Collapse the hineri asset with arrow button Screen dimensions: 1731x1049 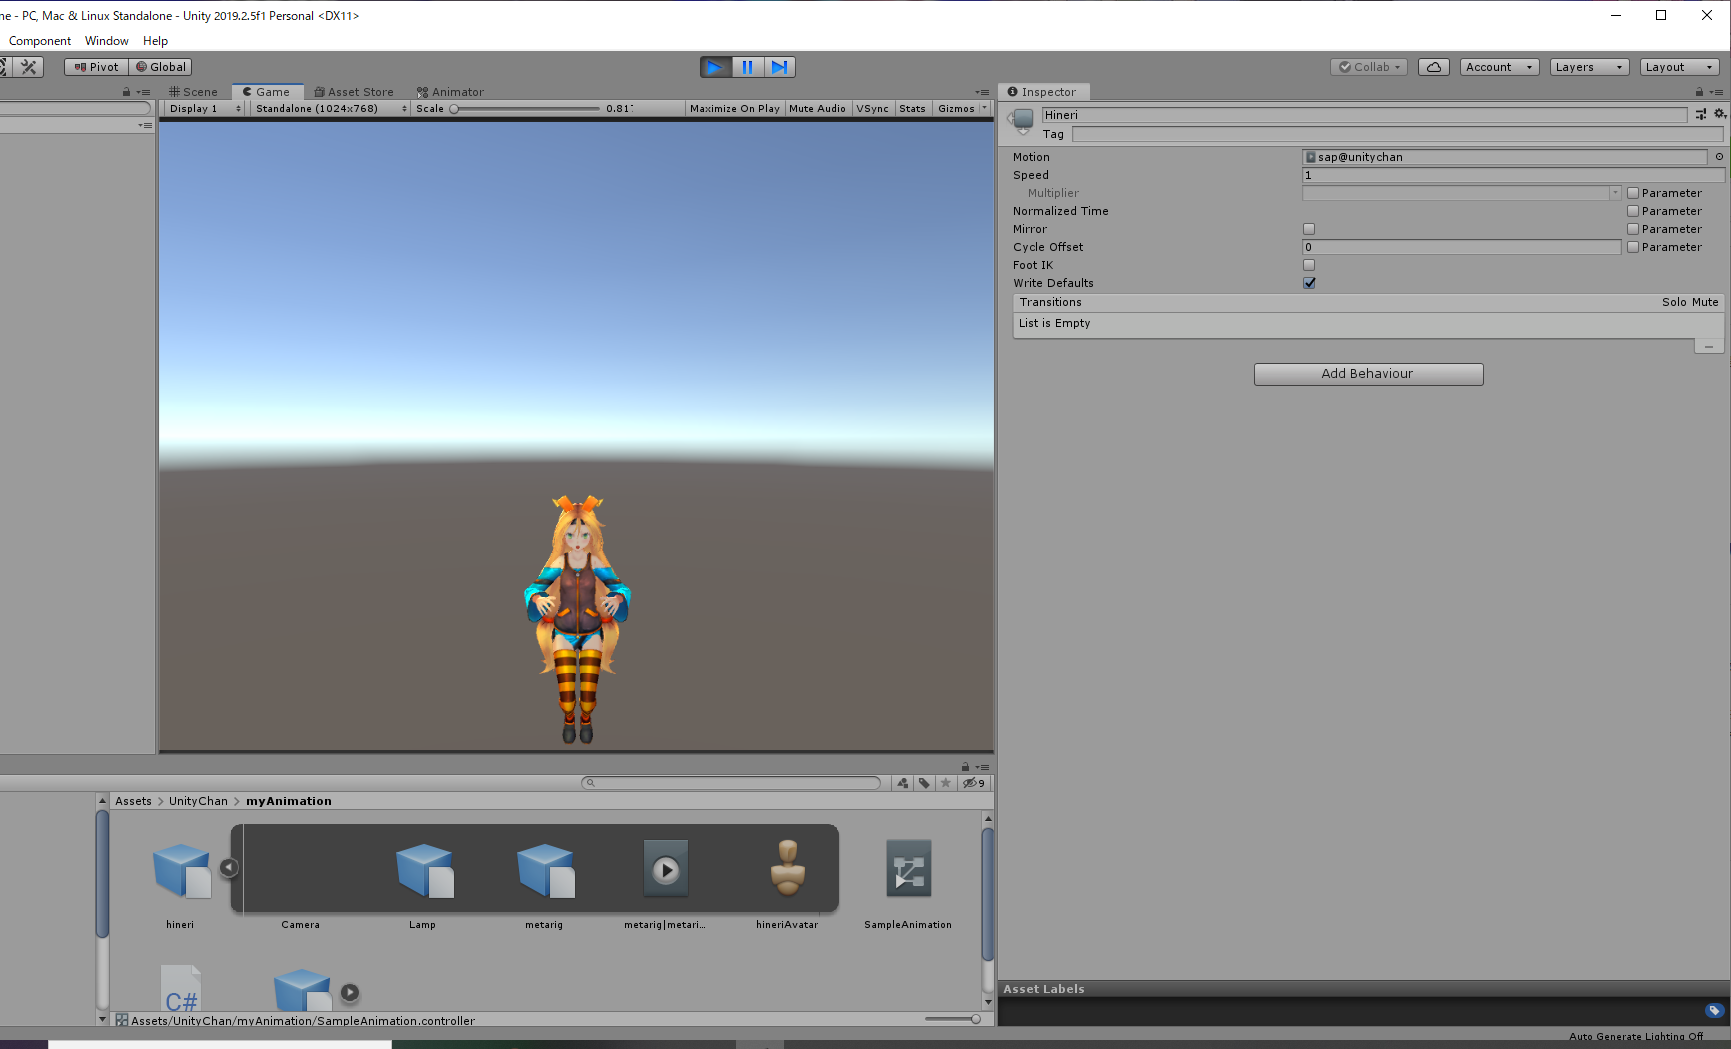click(229, 868)
